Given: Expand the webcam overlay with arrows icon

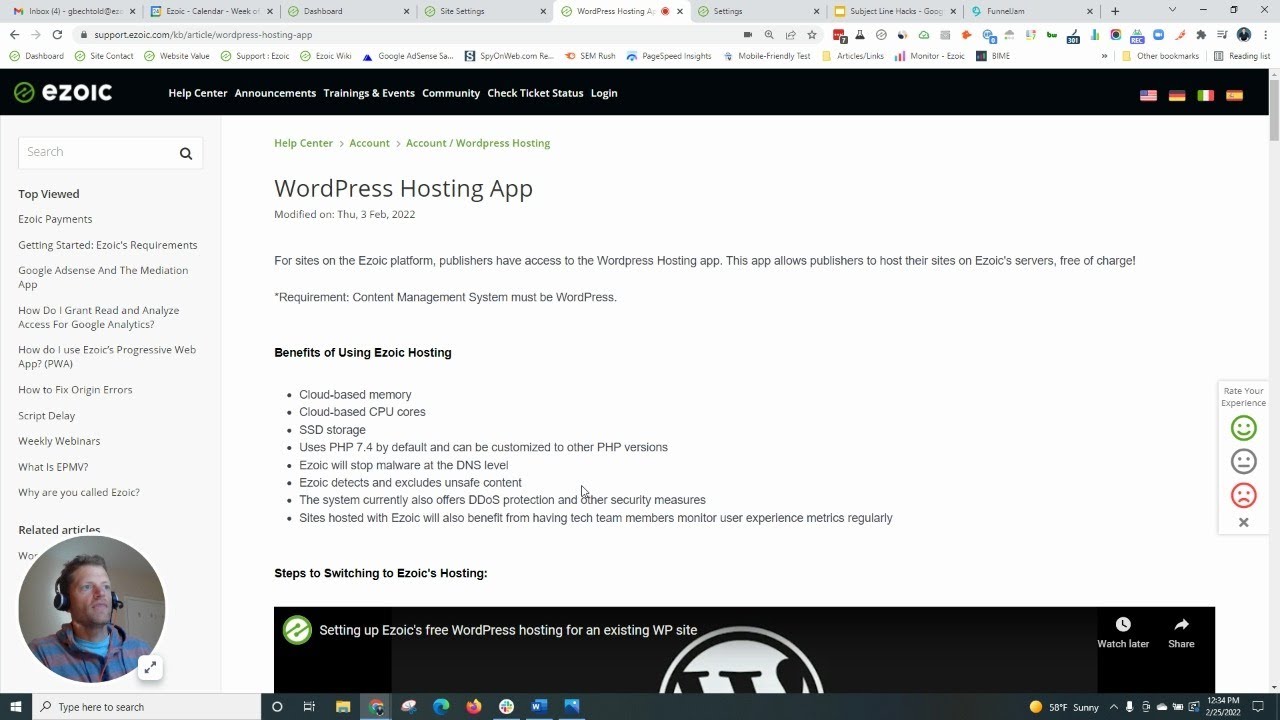Looking at the screenshot, I should coord(149,667).
